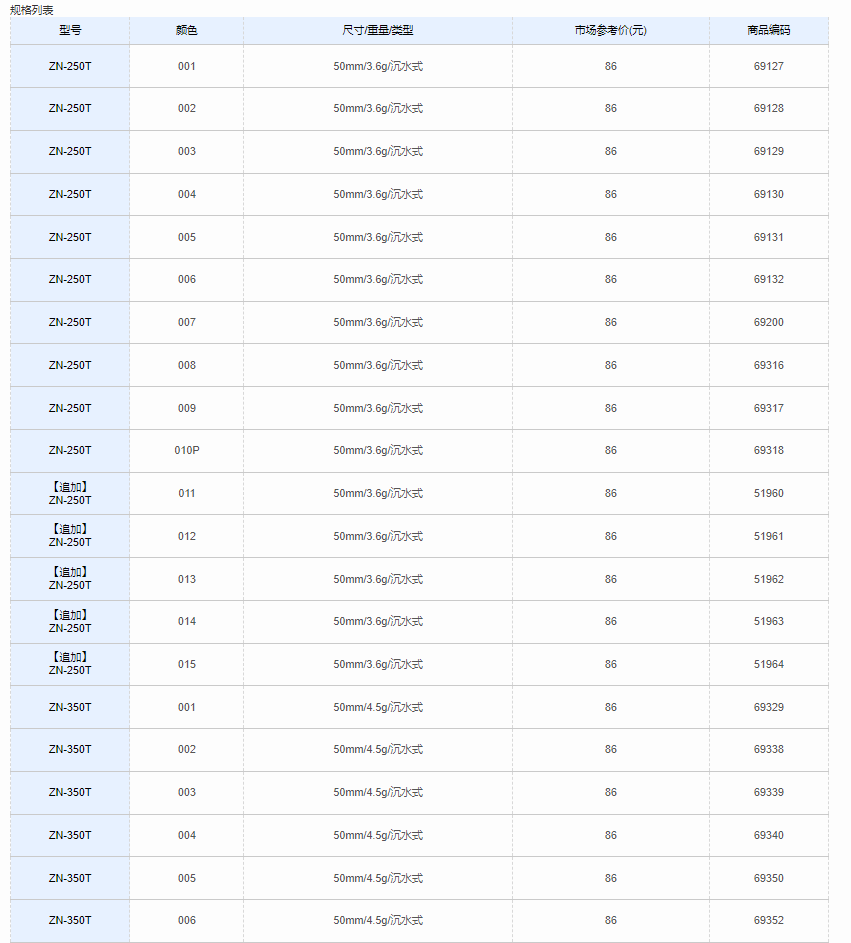Click the 【追加】ZN-250T model for color 015

point(70,664)
